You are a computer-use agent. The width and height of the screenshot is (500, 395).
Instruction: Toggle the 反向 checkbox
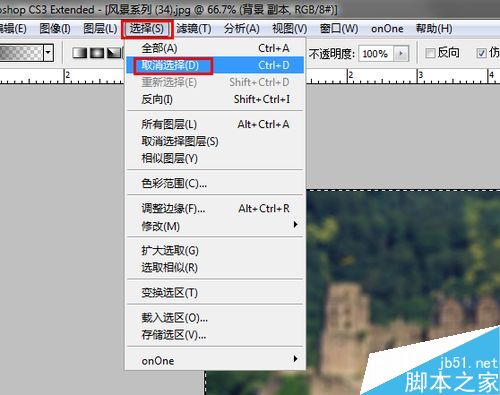pyautogui.click(x=430, y=53)
